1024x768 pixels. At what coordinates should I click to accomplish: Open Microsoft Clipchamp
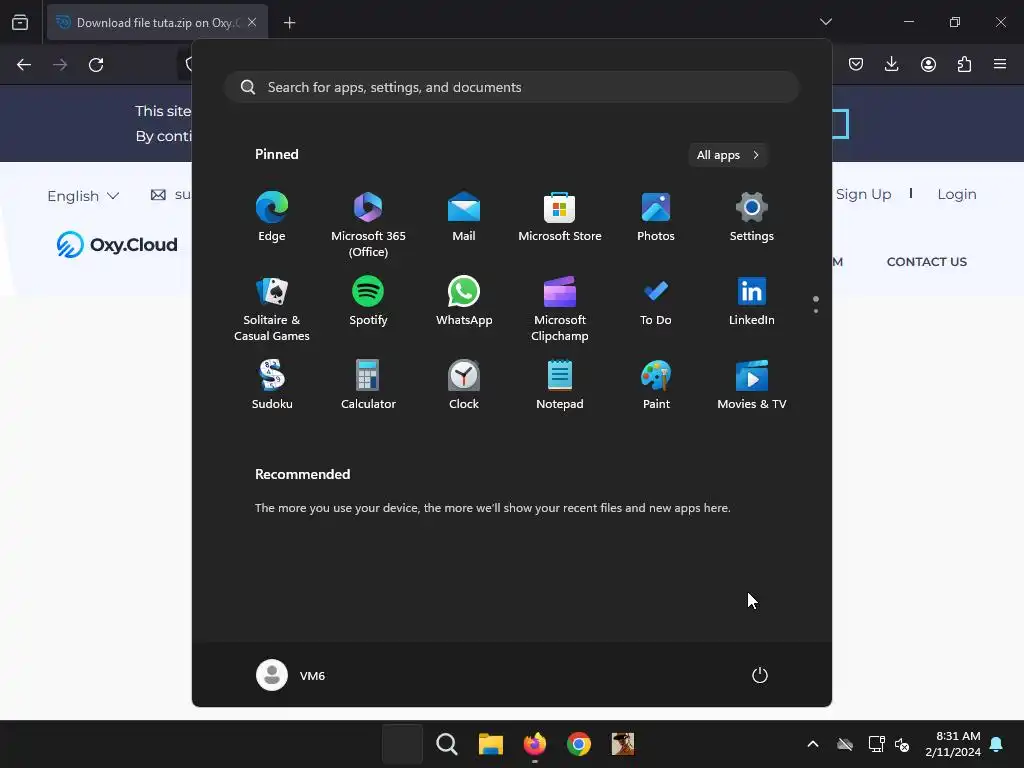560,308
